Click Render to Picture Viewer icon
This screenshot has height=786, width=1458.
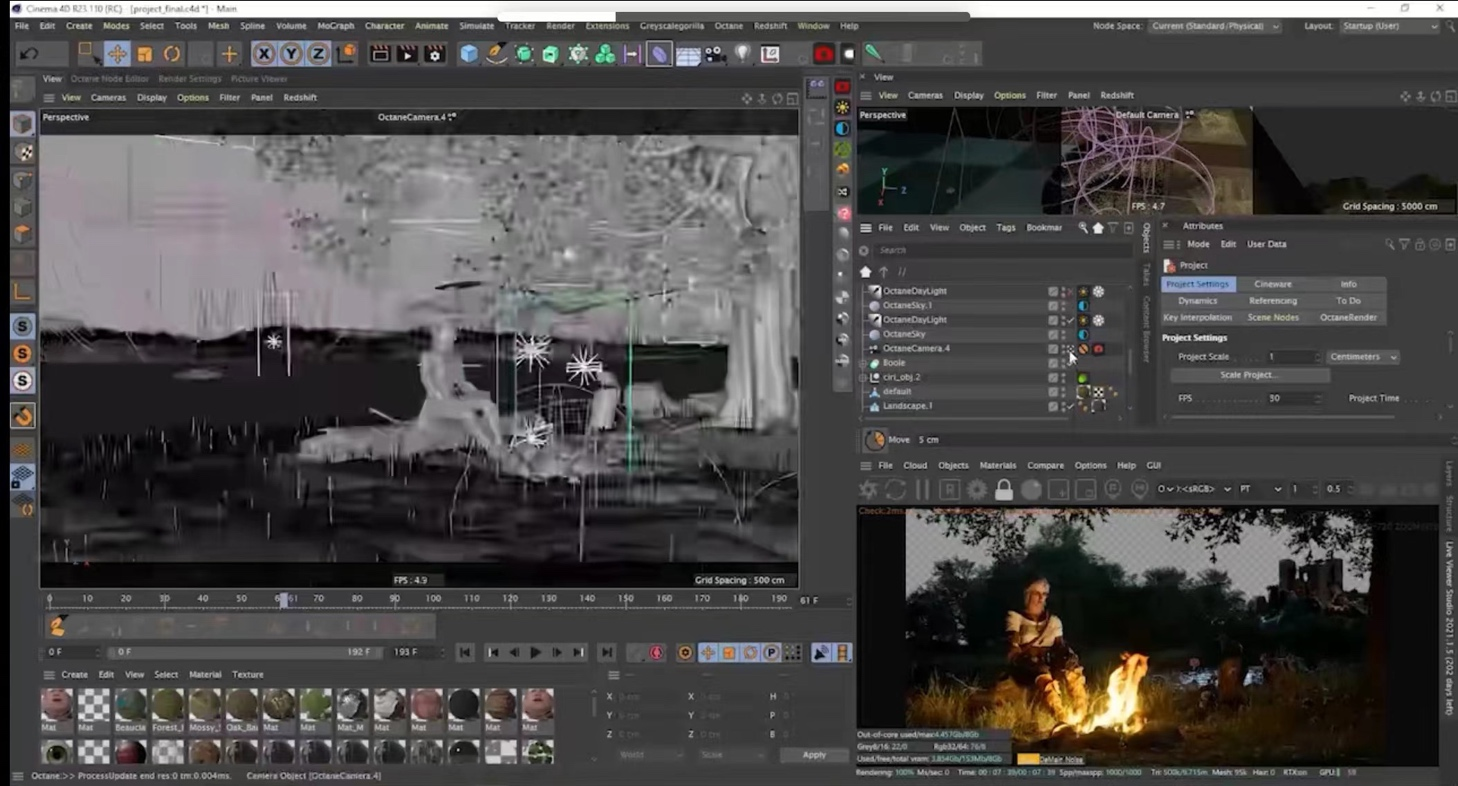(x=407, y=54)
